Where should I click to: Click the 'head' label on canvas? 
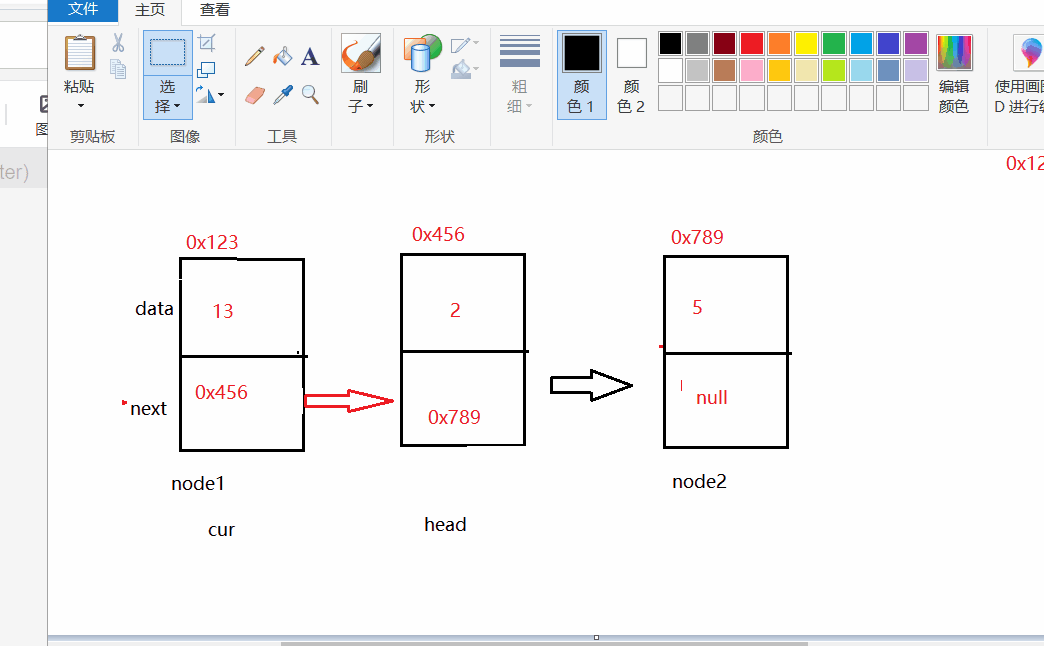[x=445, y=525]
